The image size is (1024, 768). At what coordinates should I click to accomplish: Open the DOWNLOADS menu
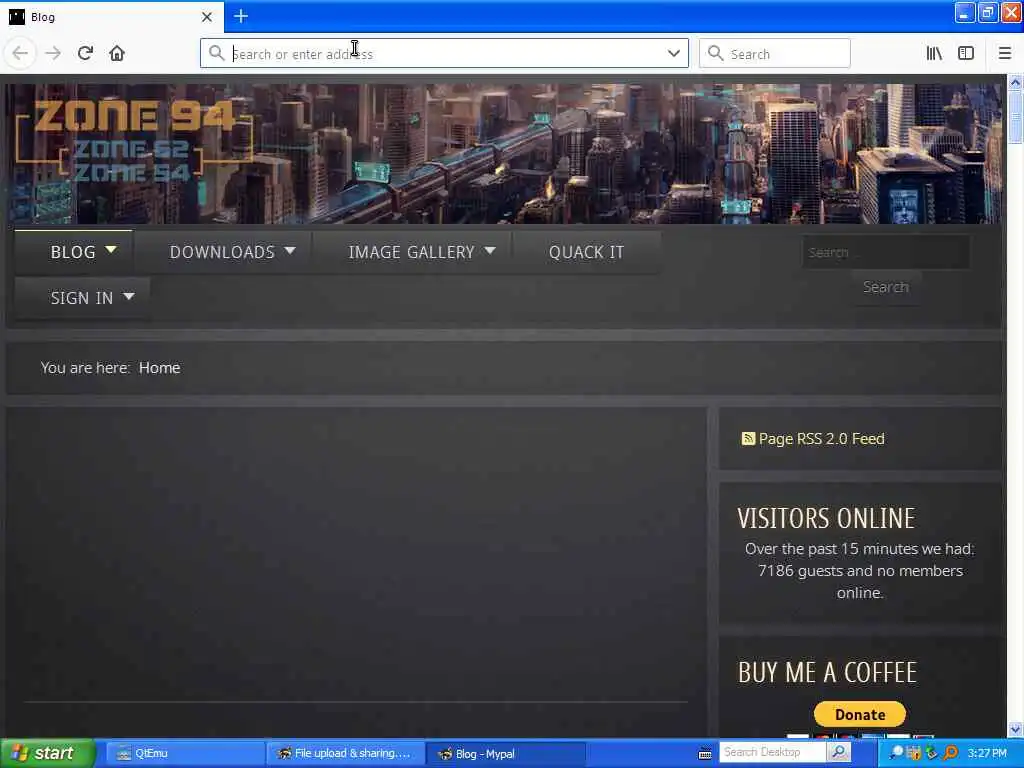click(x=223, y=252)
